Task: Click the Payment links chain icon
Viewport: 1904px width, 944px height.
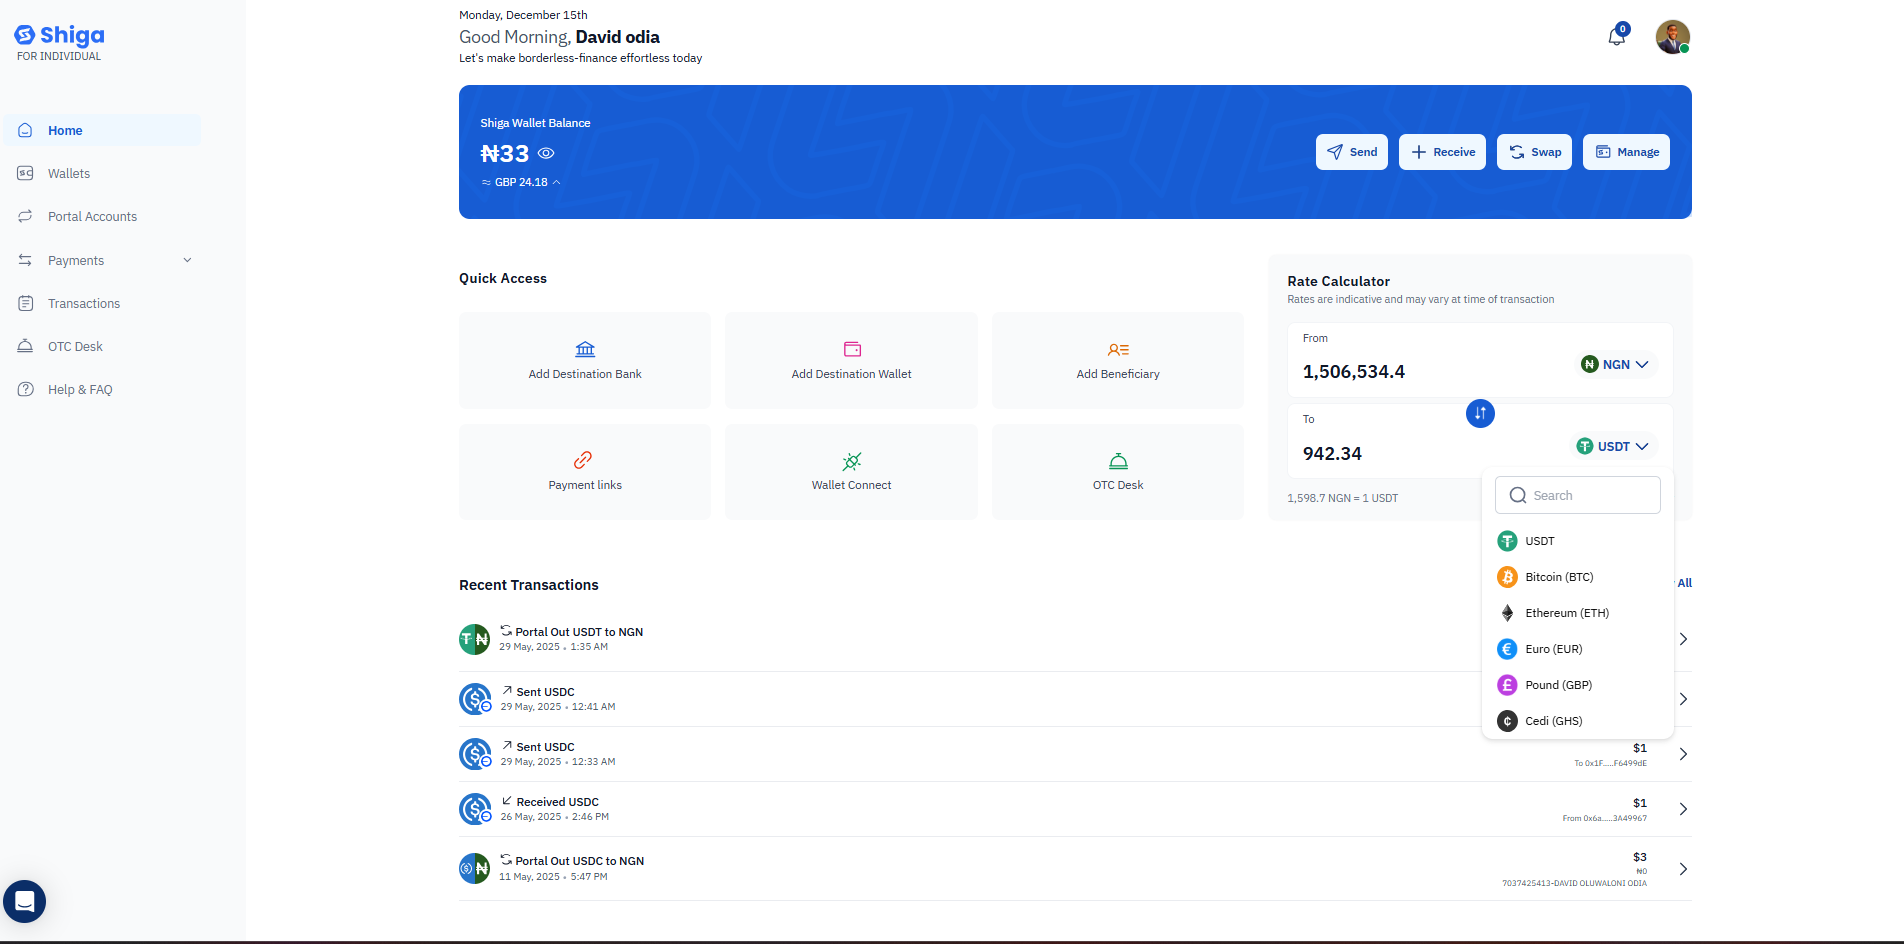Action: tap(583, 460)
